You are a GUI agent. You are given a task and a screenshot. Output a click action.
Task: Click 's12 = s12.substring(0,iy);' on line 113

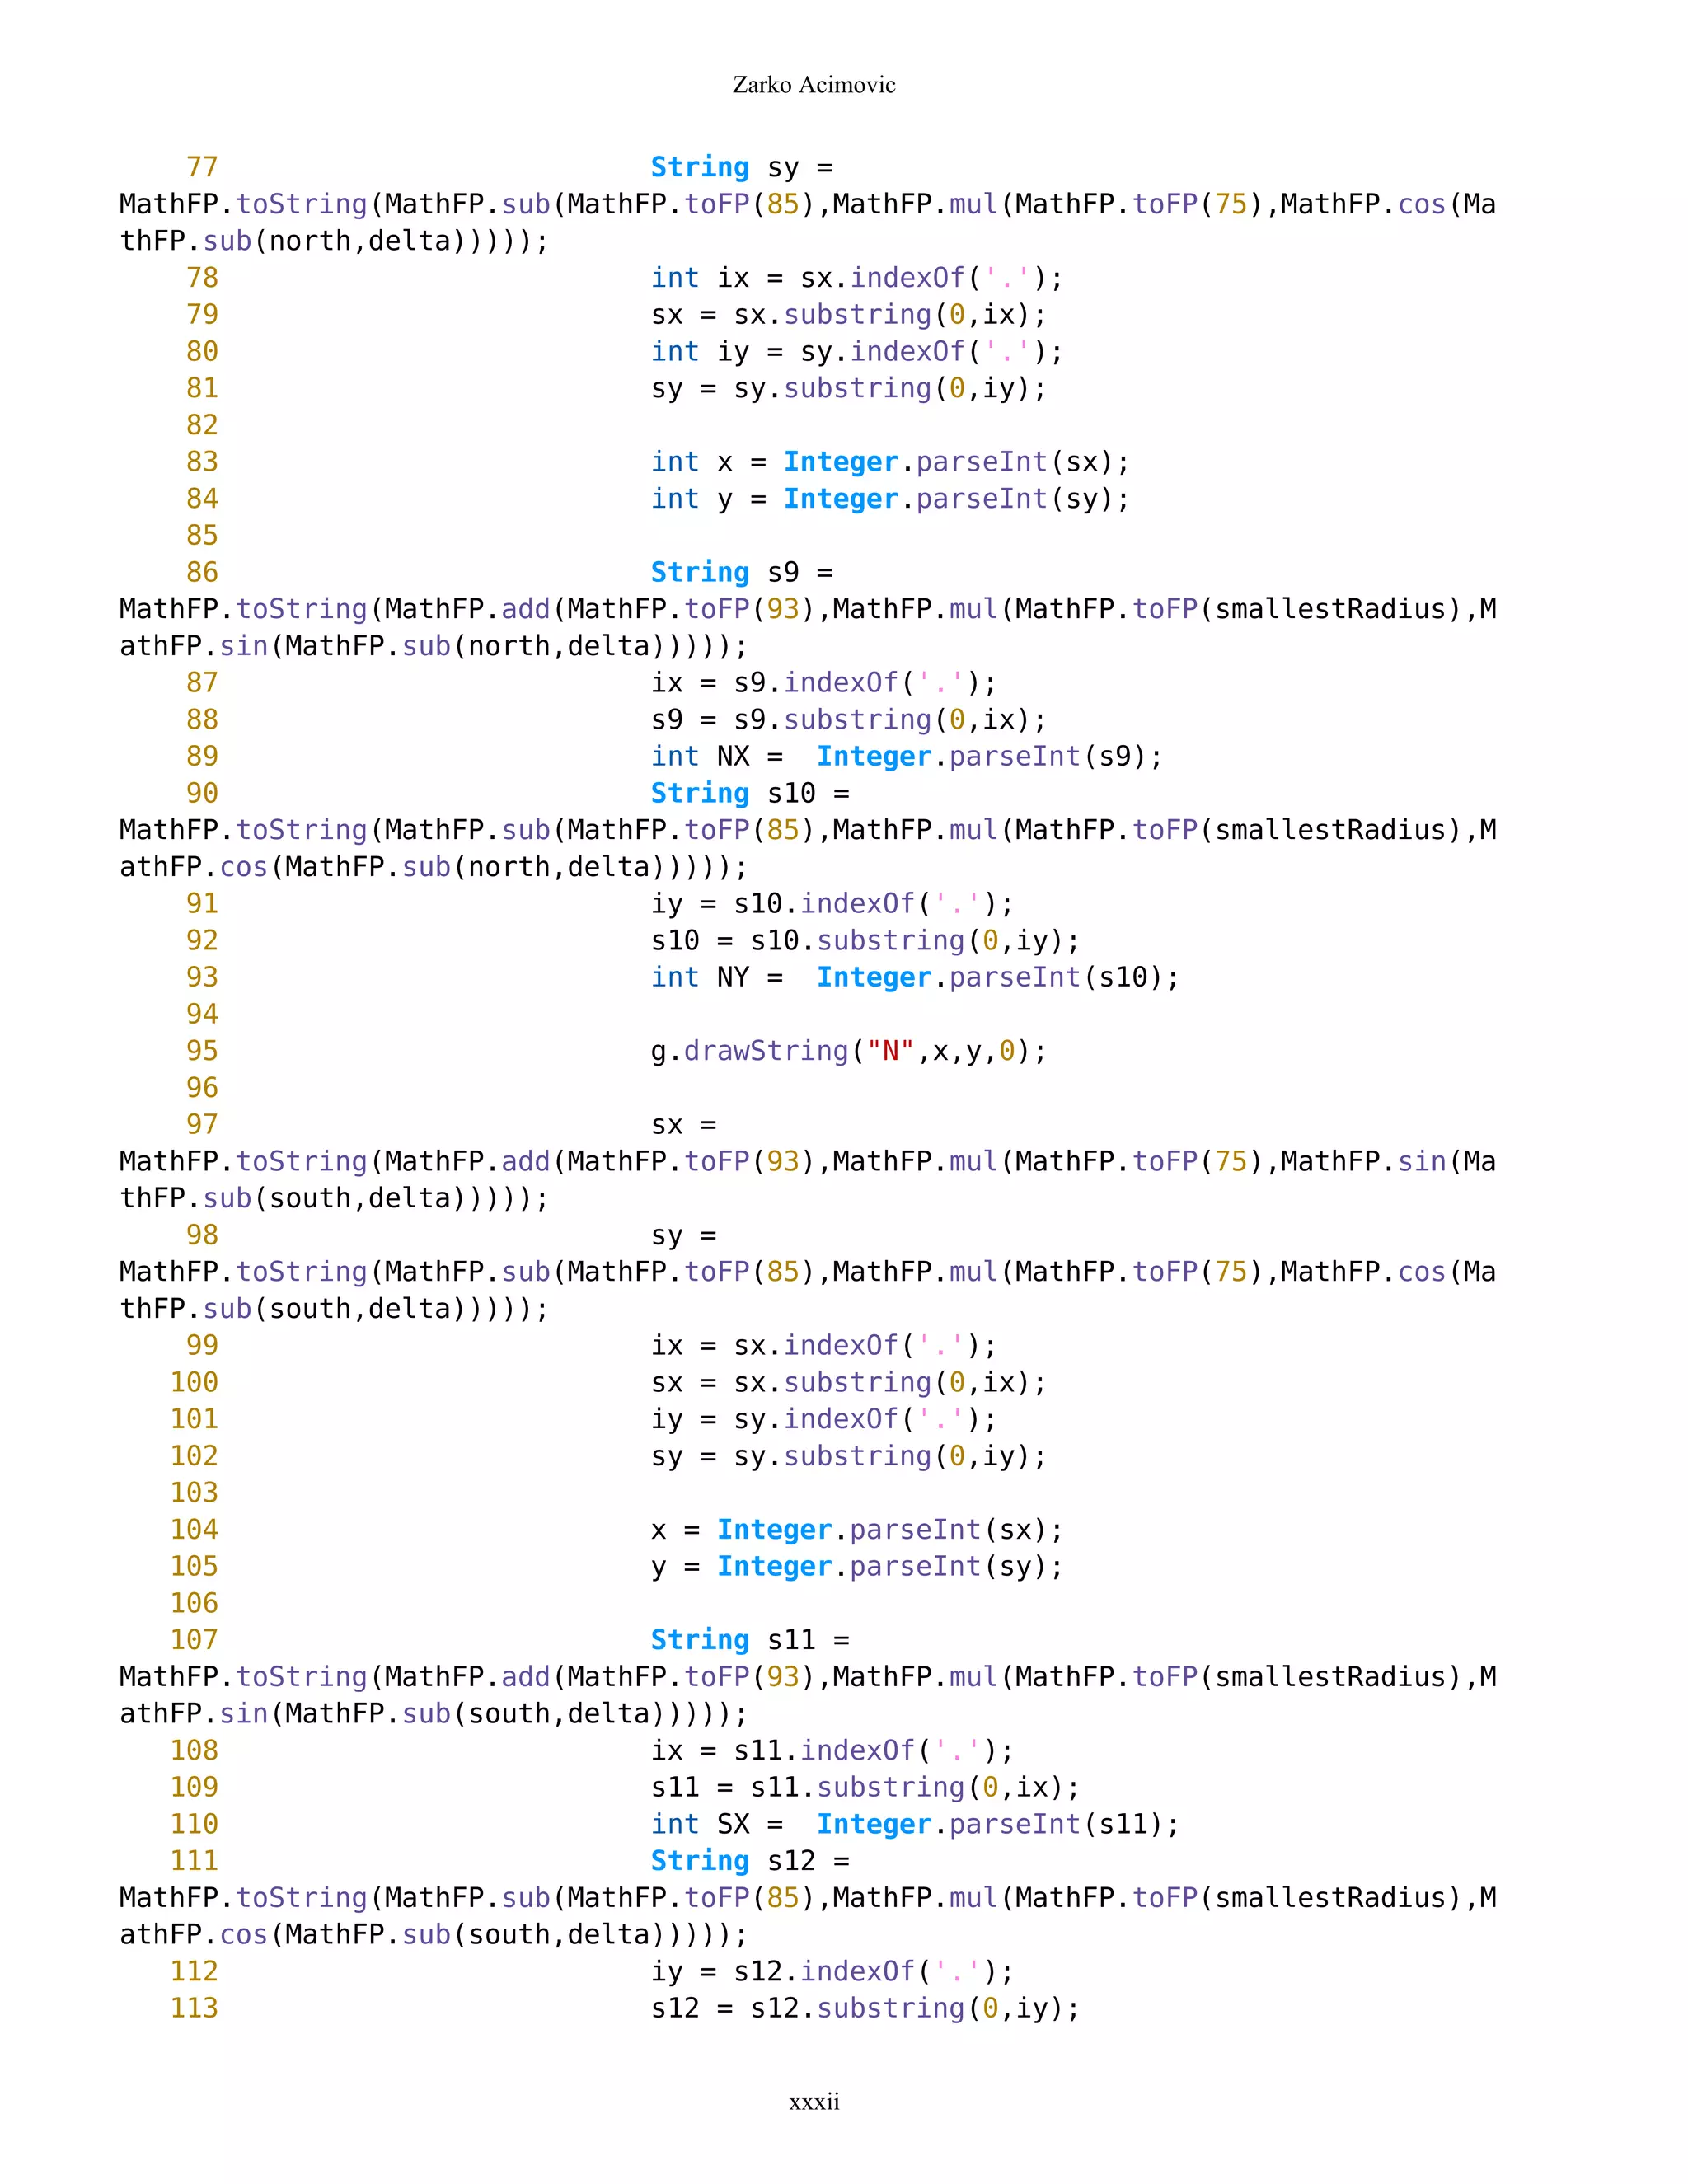[866, 2009]
